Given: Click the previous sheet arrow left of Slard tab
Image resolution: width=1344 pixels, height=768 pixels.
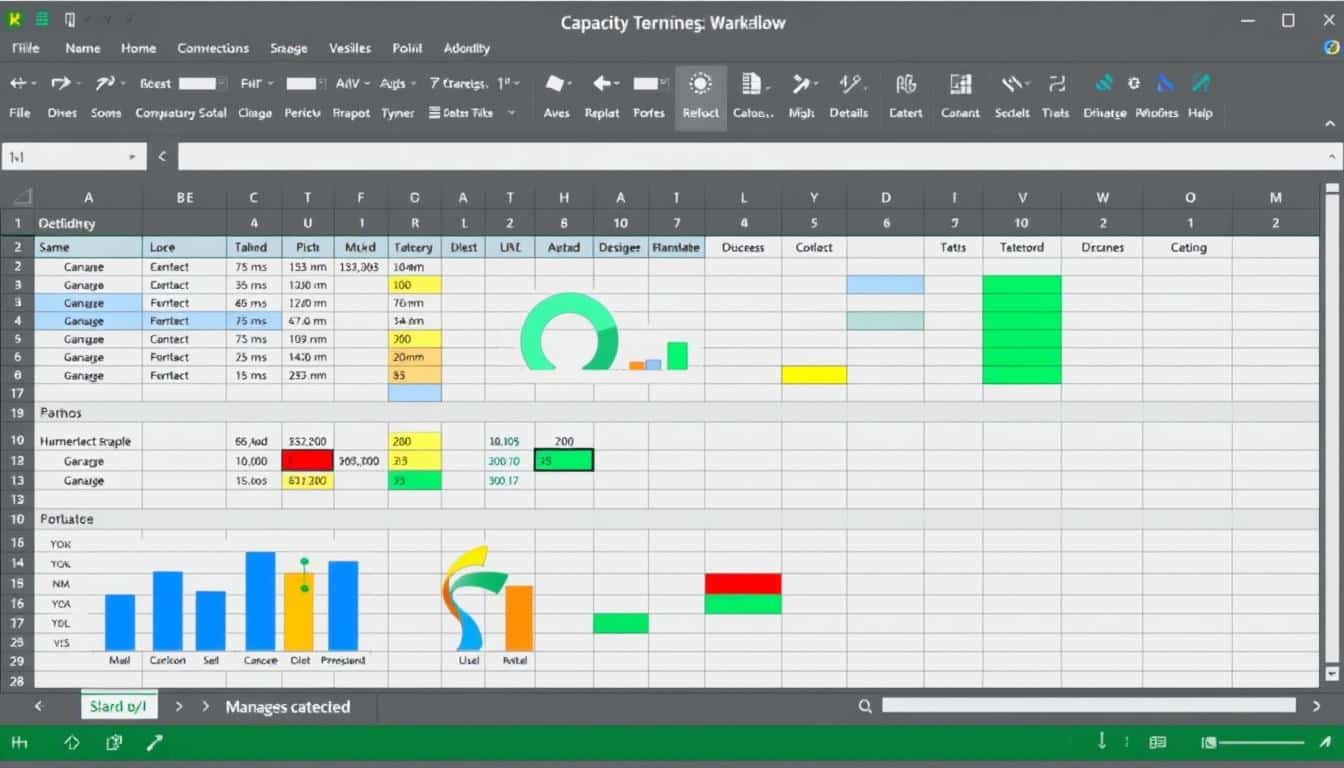Looking at the screenshot, I should (x=39, y=706).
